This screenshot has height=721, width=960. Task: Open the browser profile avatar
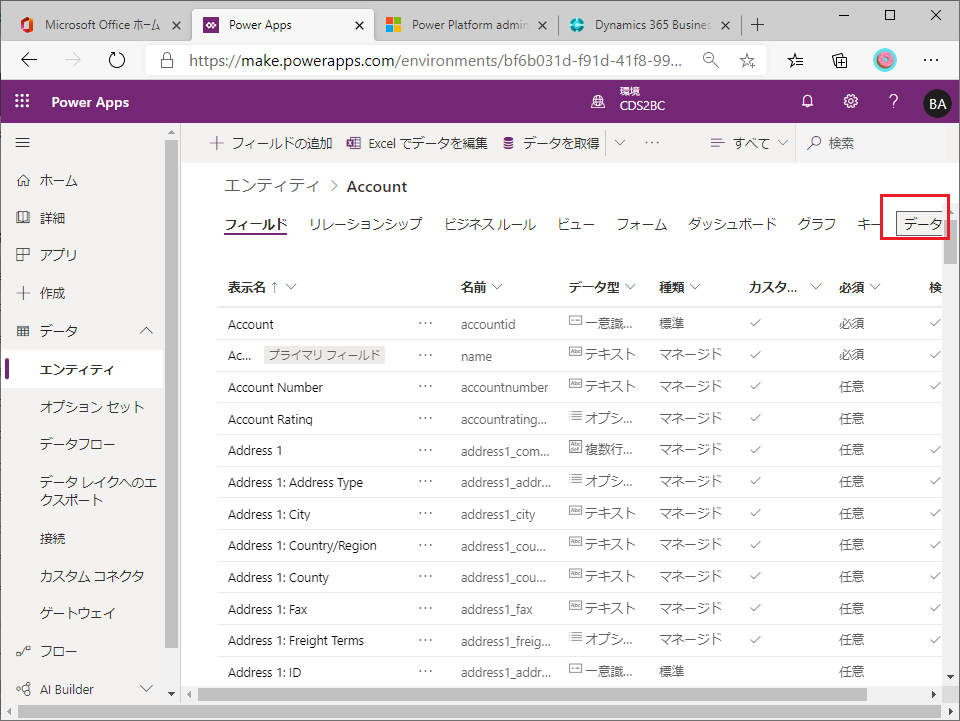tap(884, 60)
